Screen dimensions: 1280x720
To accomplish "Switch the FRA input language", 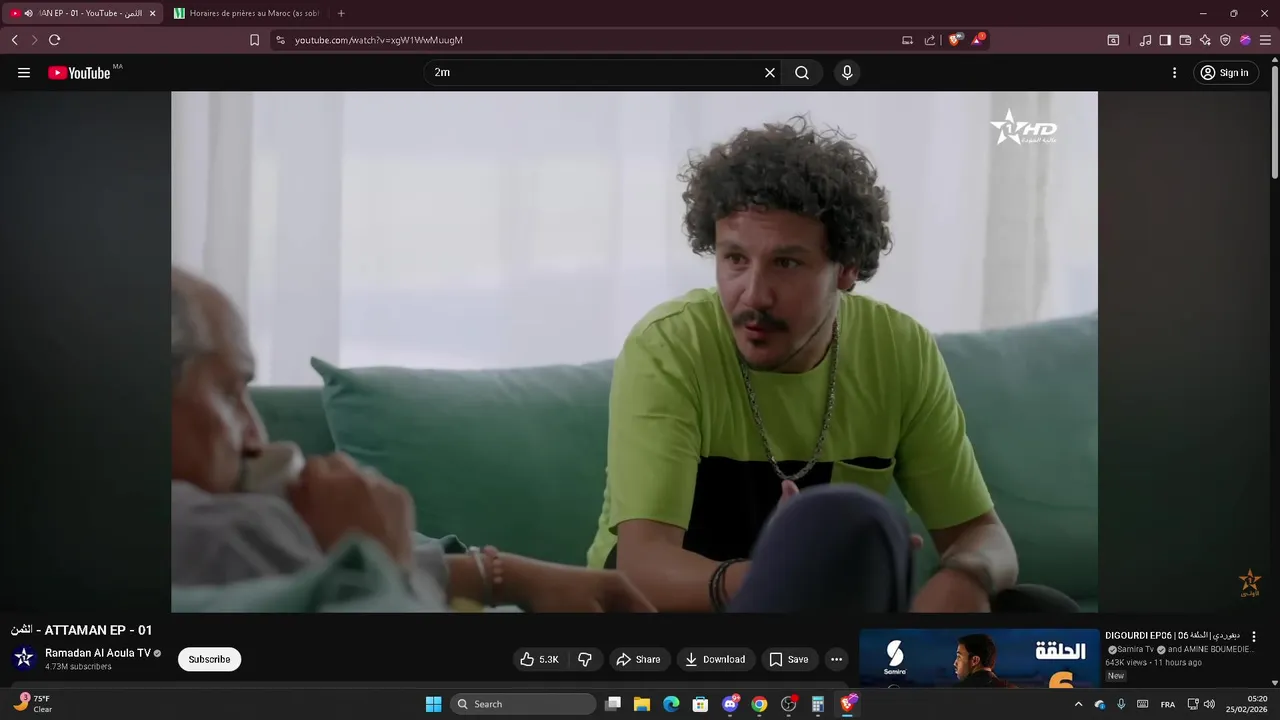I will (x=1168, y=704).
